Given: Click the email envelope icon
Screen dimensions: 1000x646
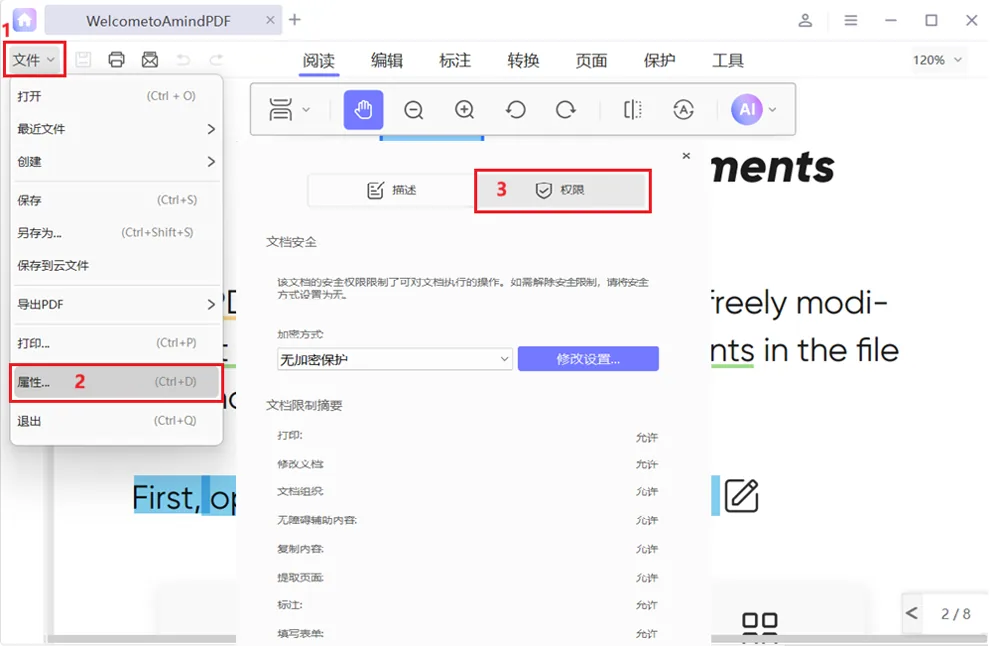Looking at the screenshot, I should click(150, 60).
